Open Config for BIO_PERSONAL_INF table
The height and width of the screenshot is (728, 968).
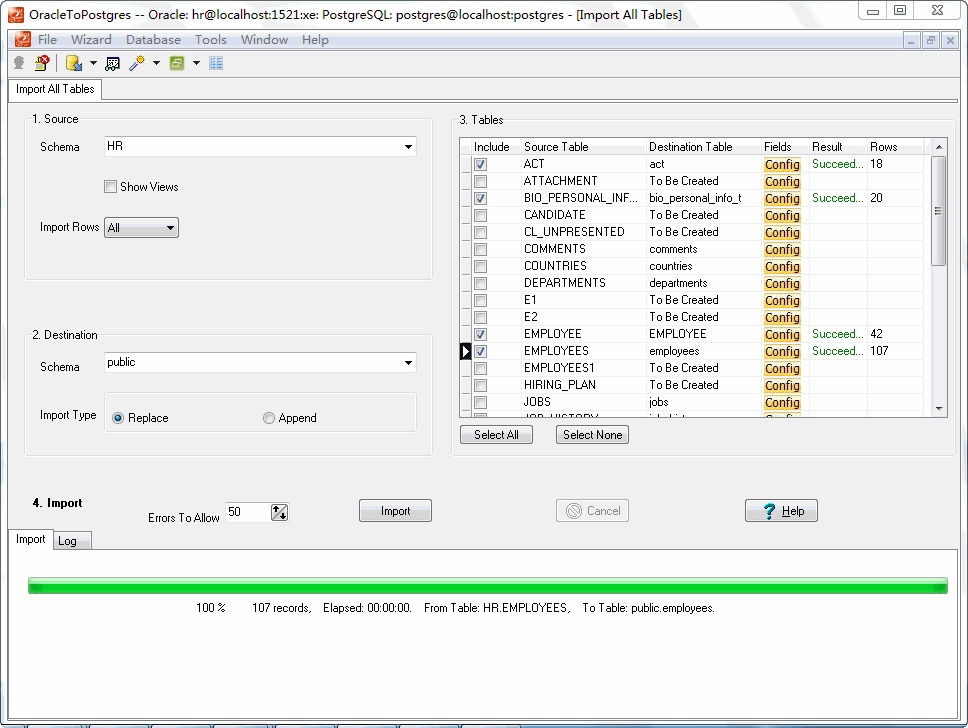pos(782,198)
